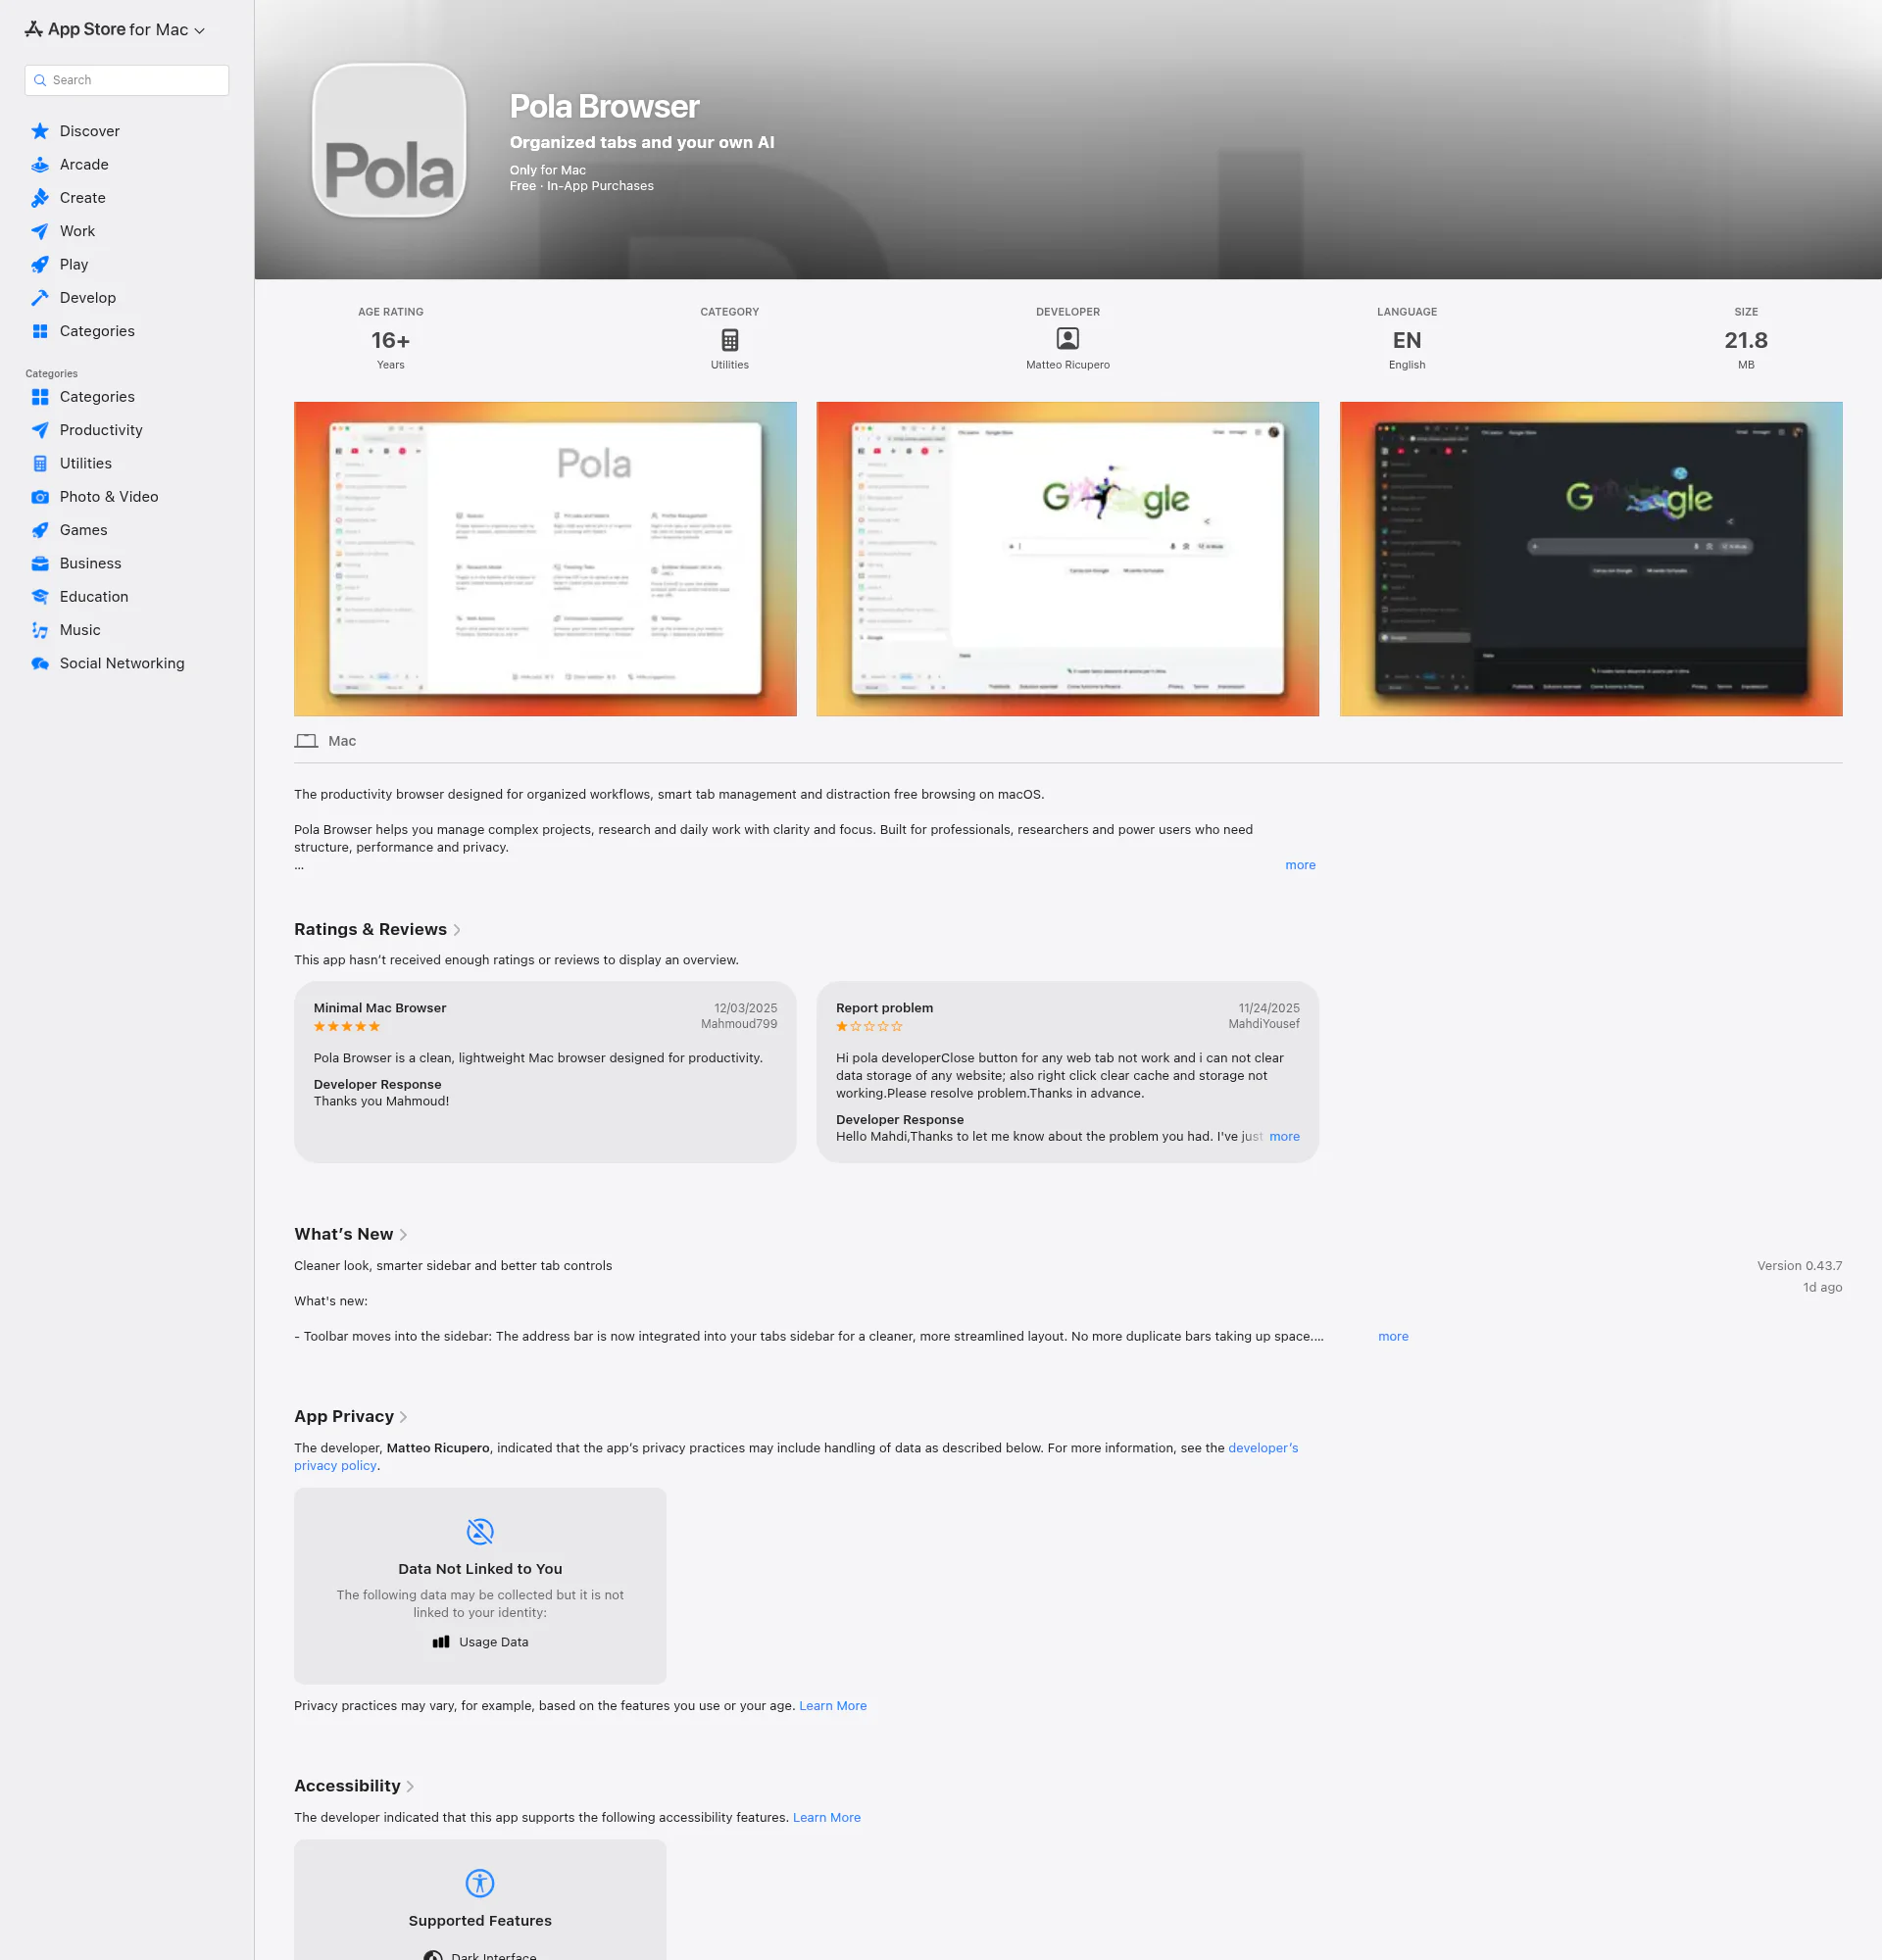The width and height of the screenshot is (1882, 1960).
Task: Click the Productivity sidebar icon
Action: coord(40,430)
